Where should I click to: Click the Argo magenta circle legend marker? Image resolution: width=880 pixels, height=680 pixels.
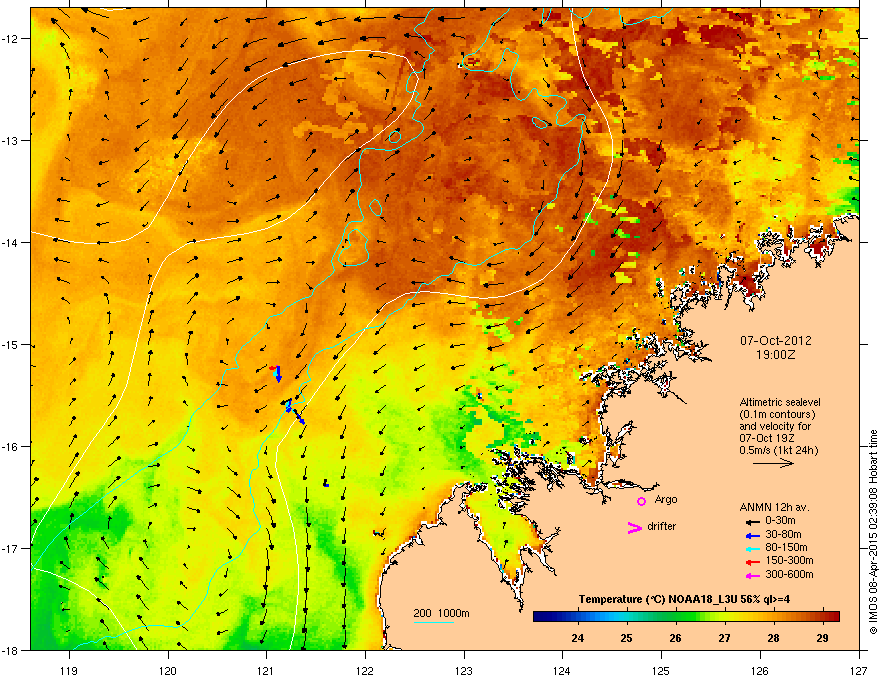tap(641, 501)
